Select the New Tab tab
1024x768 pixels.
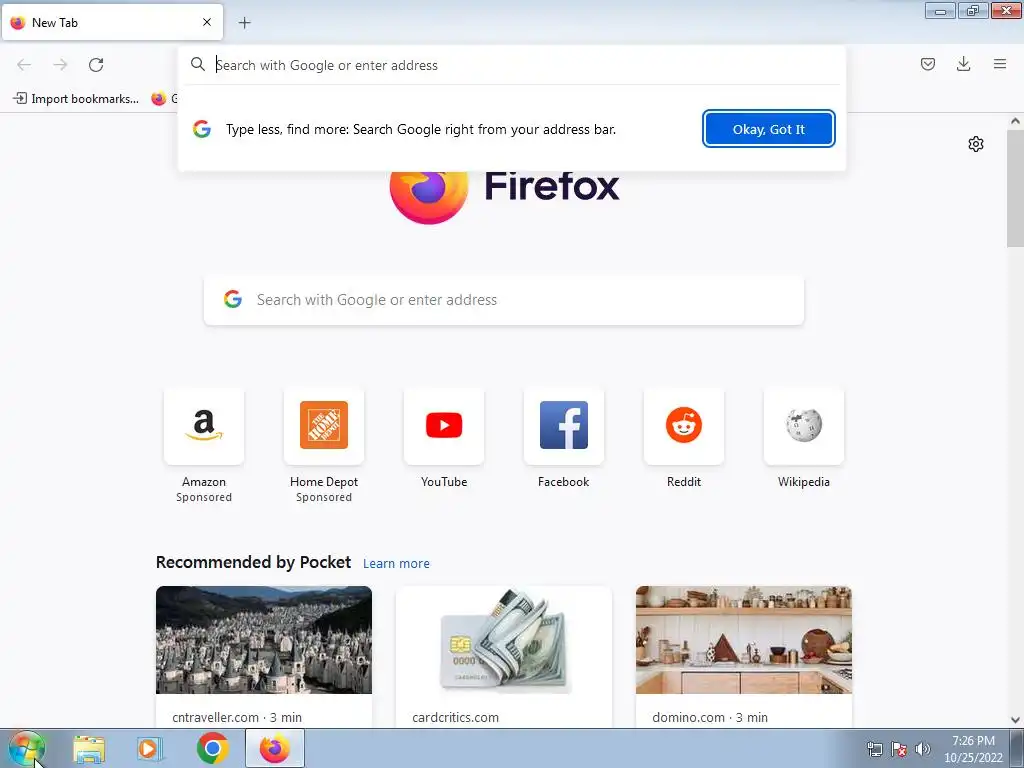click(112, 22)
